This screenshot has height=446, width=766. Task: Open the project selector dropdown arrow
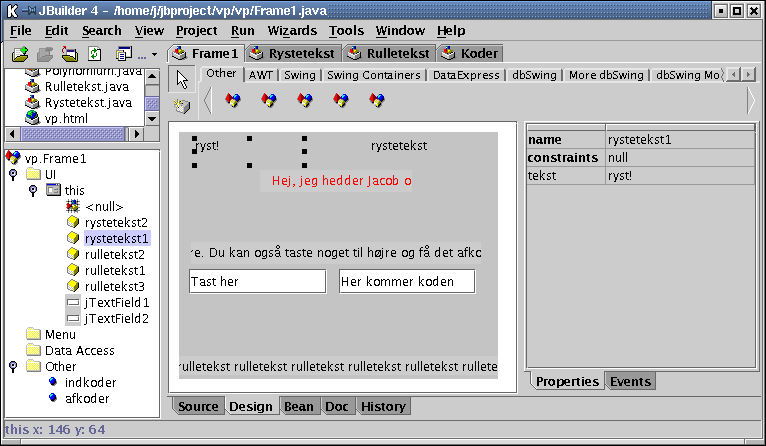point(154,55)
